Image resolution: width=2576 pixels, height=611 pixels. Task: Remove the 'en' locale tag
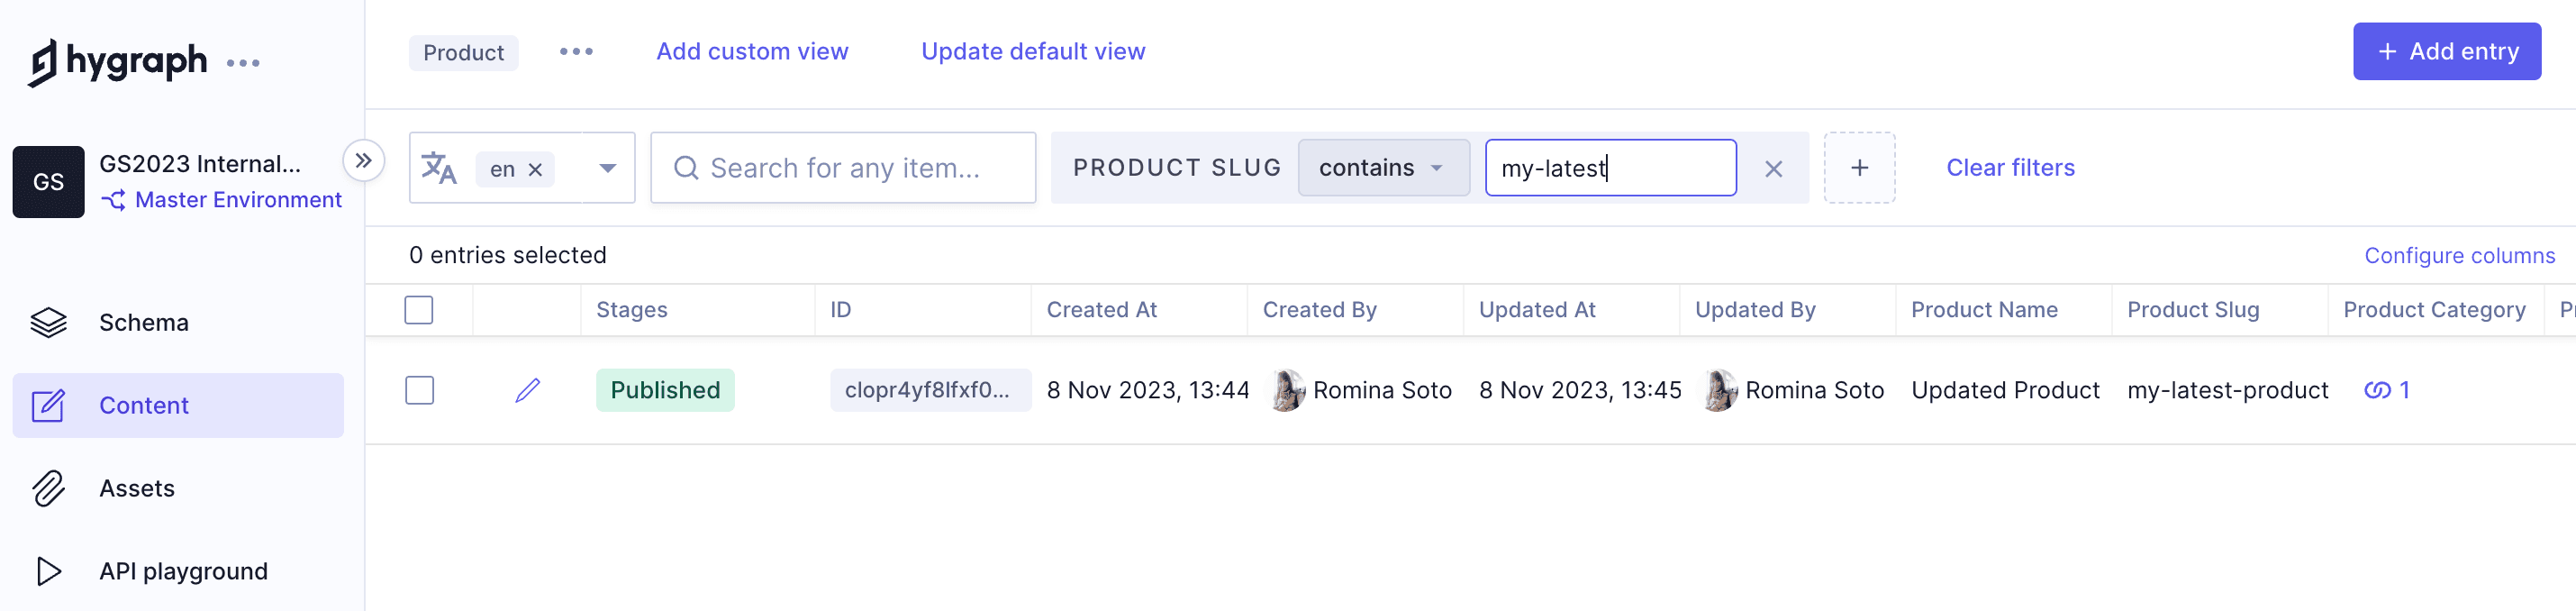[x=536, y=169]
